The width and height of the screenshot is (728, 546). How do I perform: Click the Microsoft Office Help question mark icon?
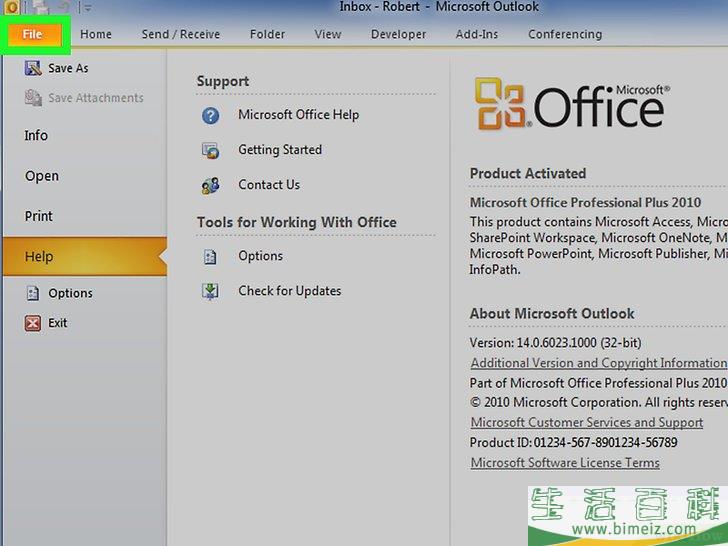pos(210,115)
